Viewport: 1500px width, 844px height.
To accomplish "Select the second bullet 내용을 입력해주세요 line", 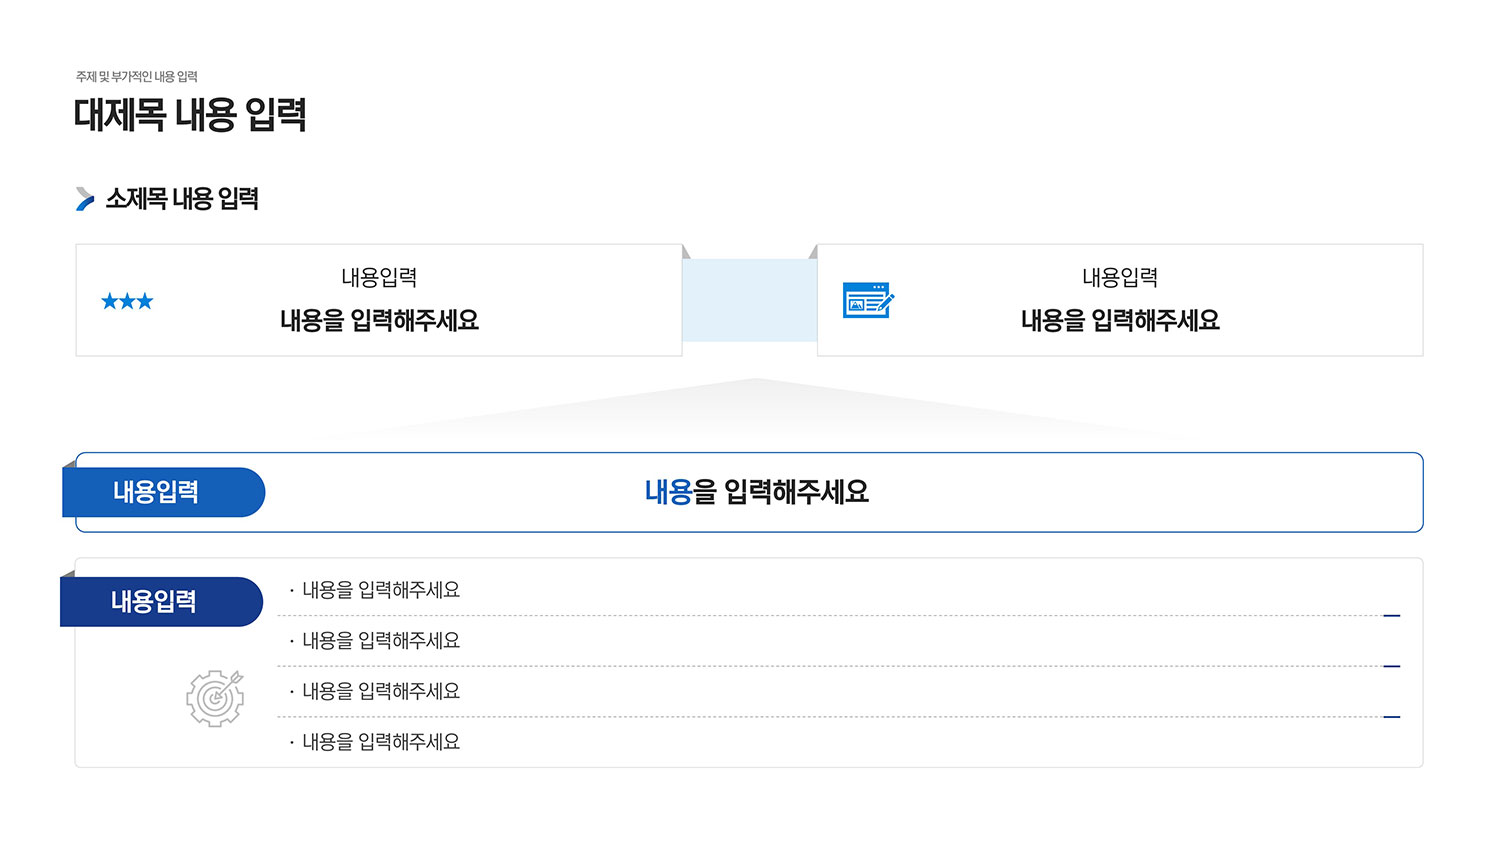I will pos(375,641).
